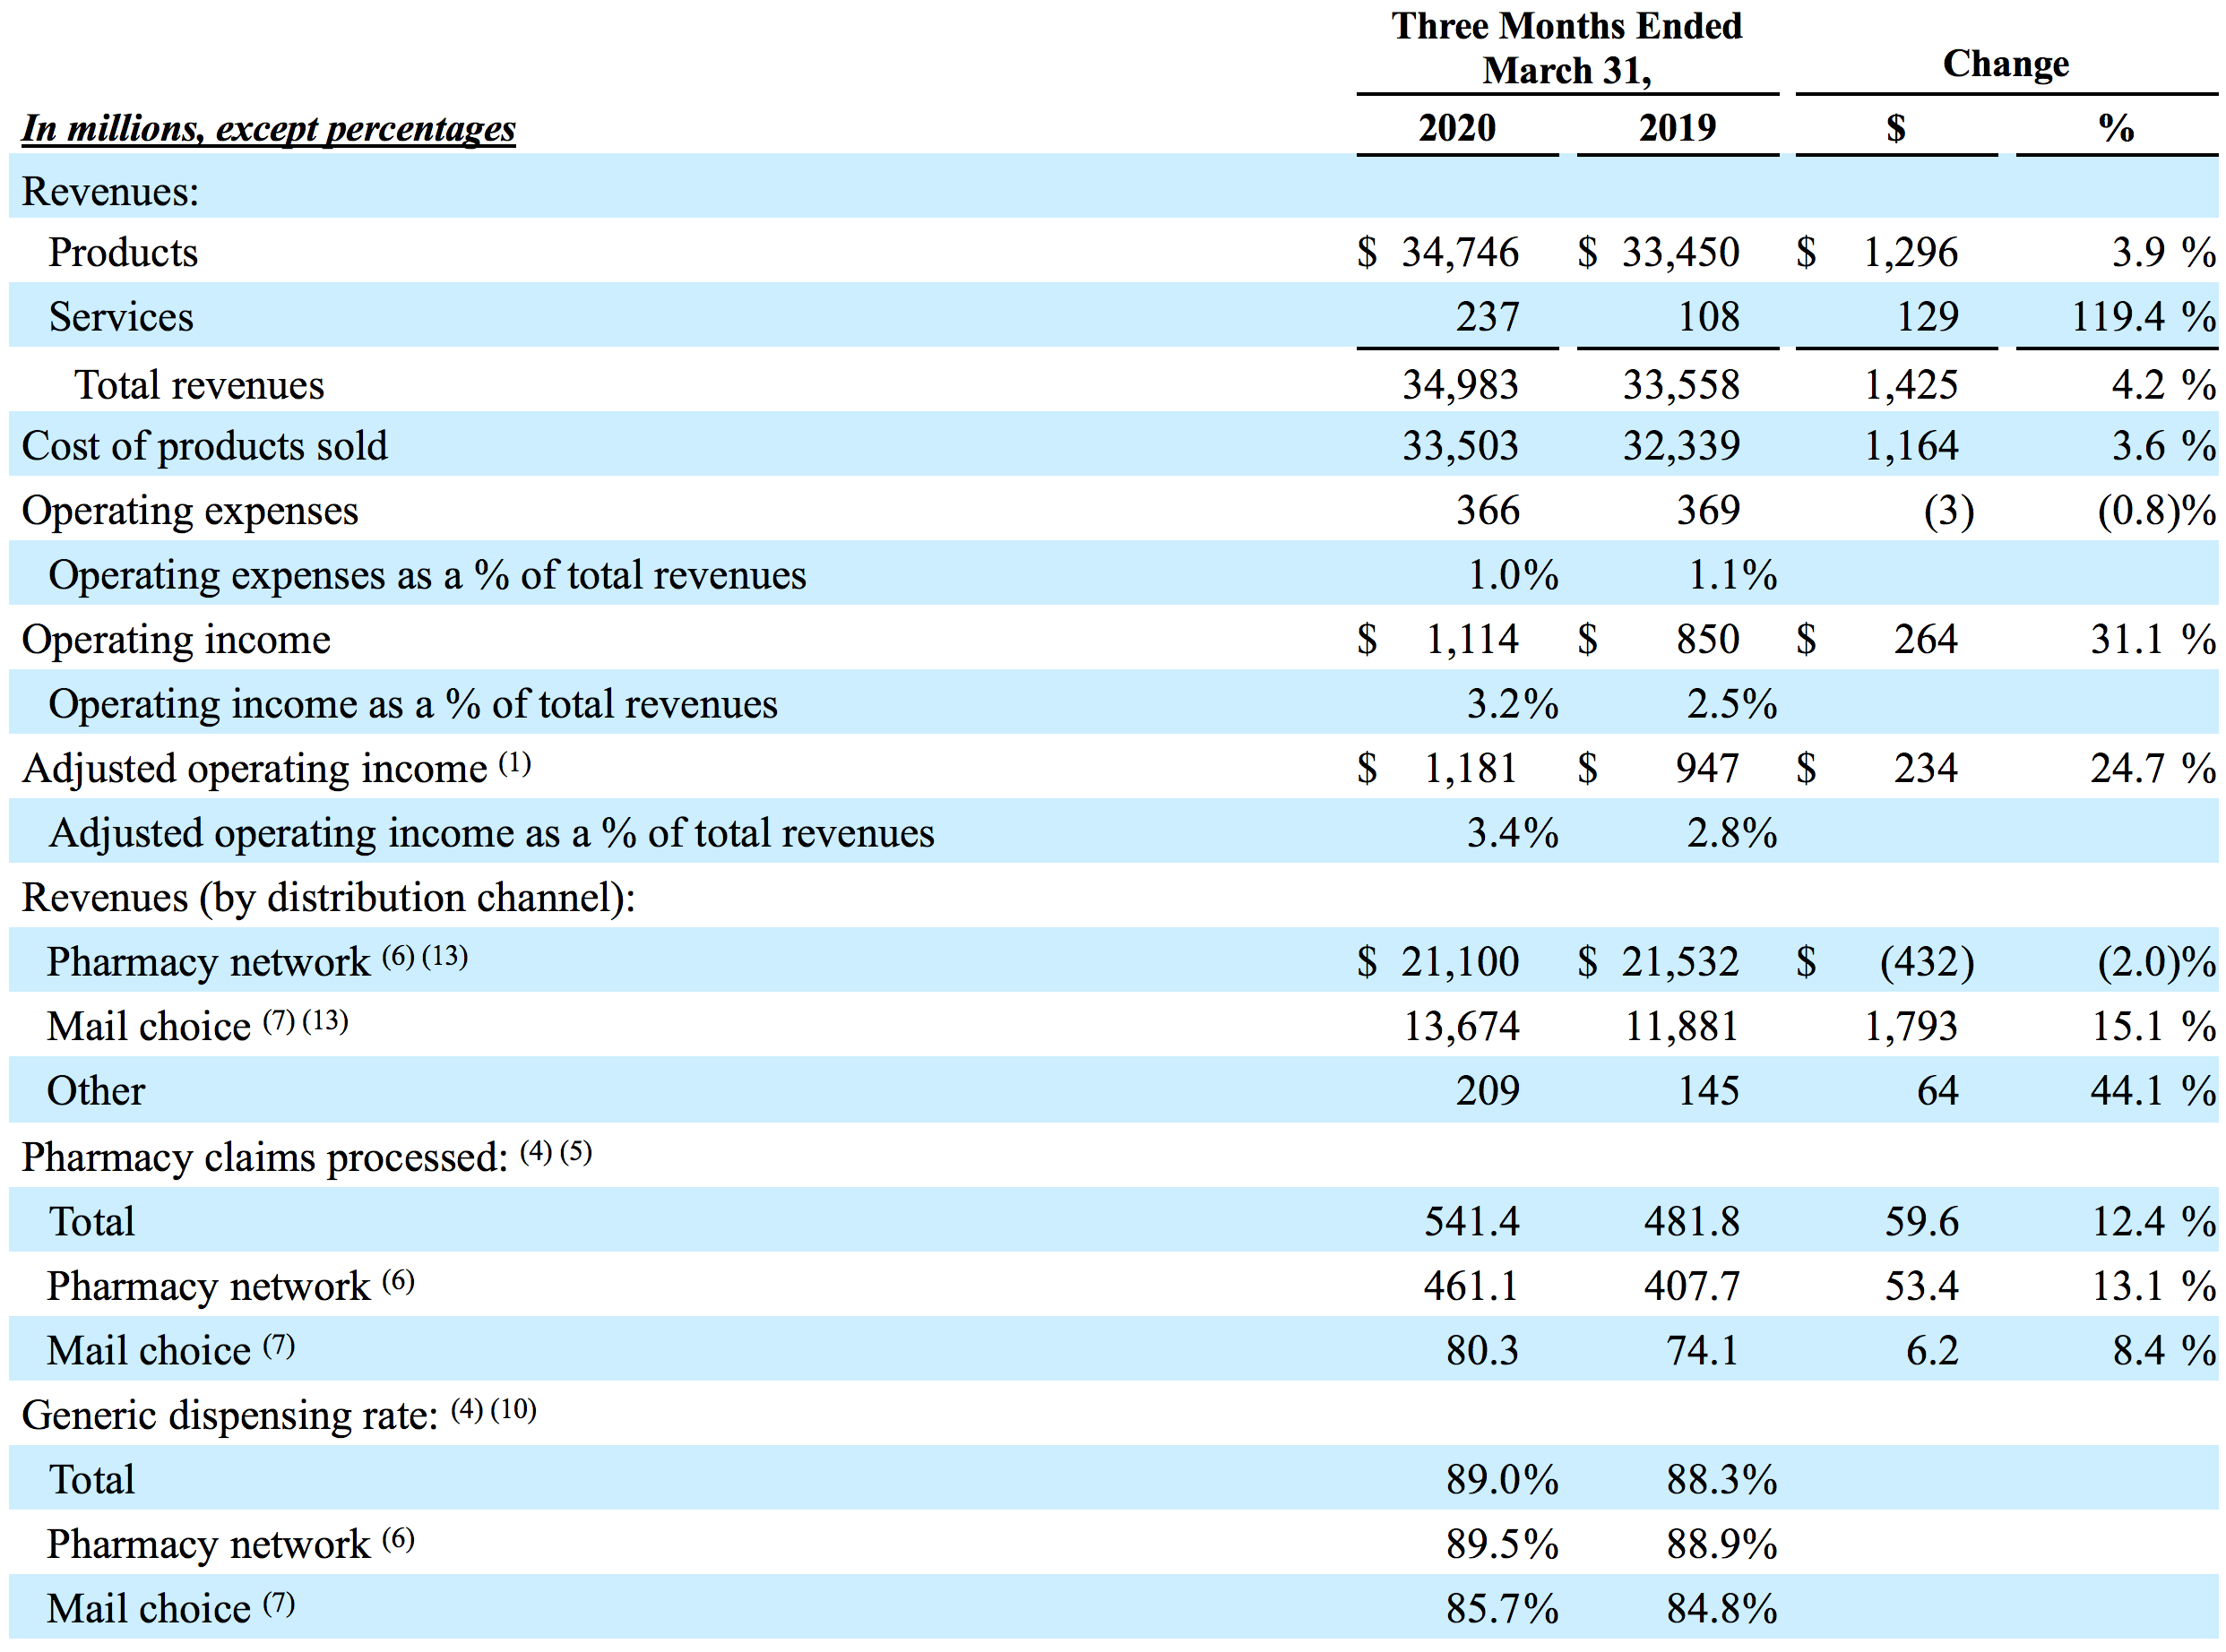This screenshot has width=2226, height=1652.
Task: Click the 'In millions, except percentages' heading
Action: pos(268,128)
